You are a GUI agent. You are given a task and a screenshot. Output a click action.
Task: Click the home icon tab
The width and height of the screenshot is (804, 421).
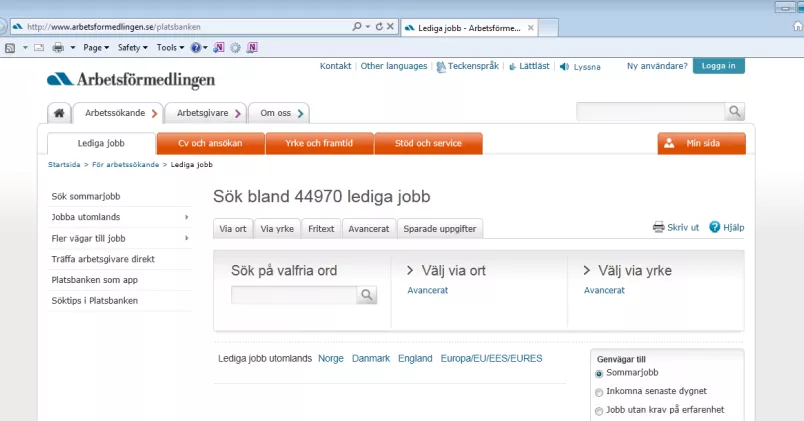click(x=59, y=113)
